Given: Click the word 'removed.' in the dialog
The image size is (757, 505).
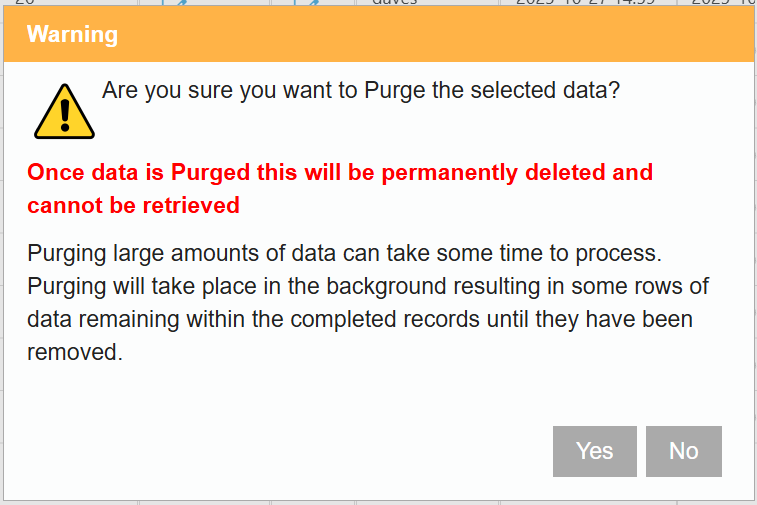Looking at the screenshot, I should coord(74,352).
